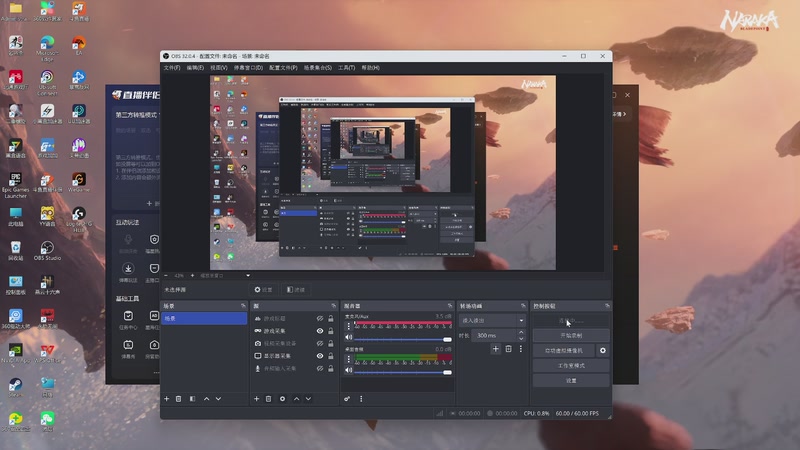Move scene up with arrow icon
This screenshot has width=800, height=450.
pyautogui.click(x=207, y=398)
